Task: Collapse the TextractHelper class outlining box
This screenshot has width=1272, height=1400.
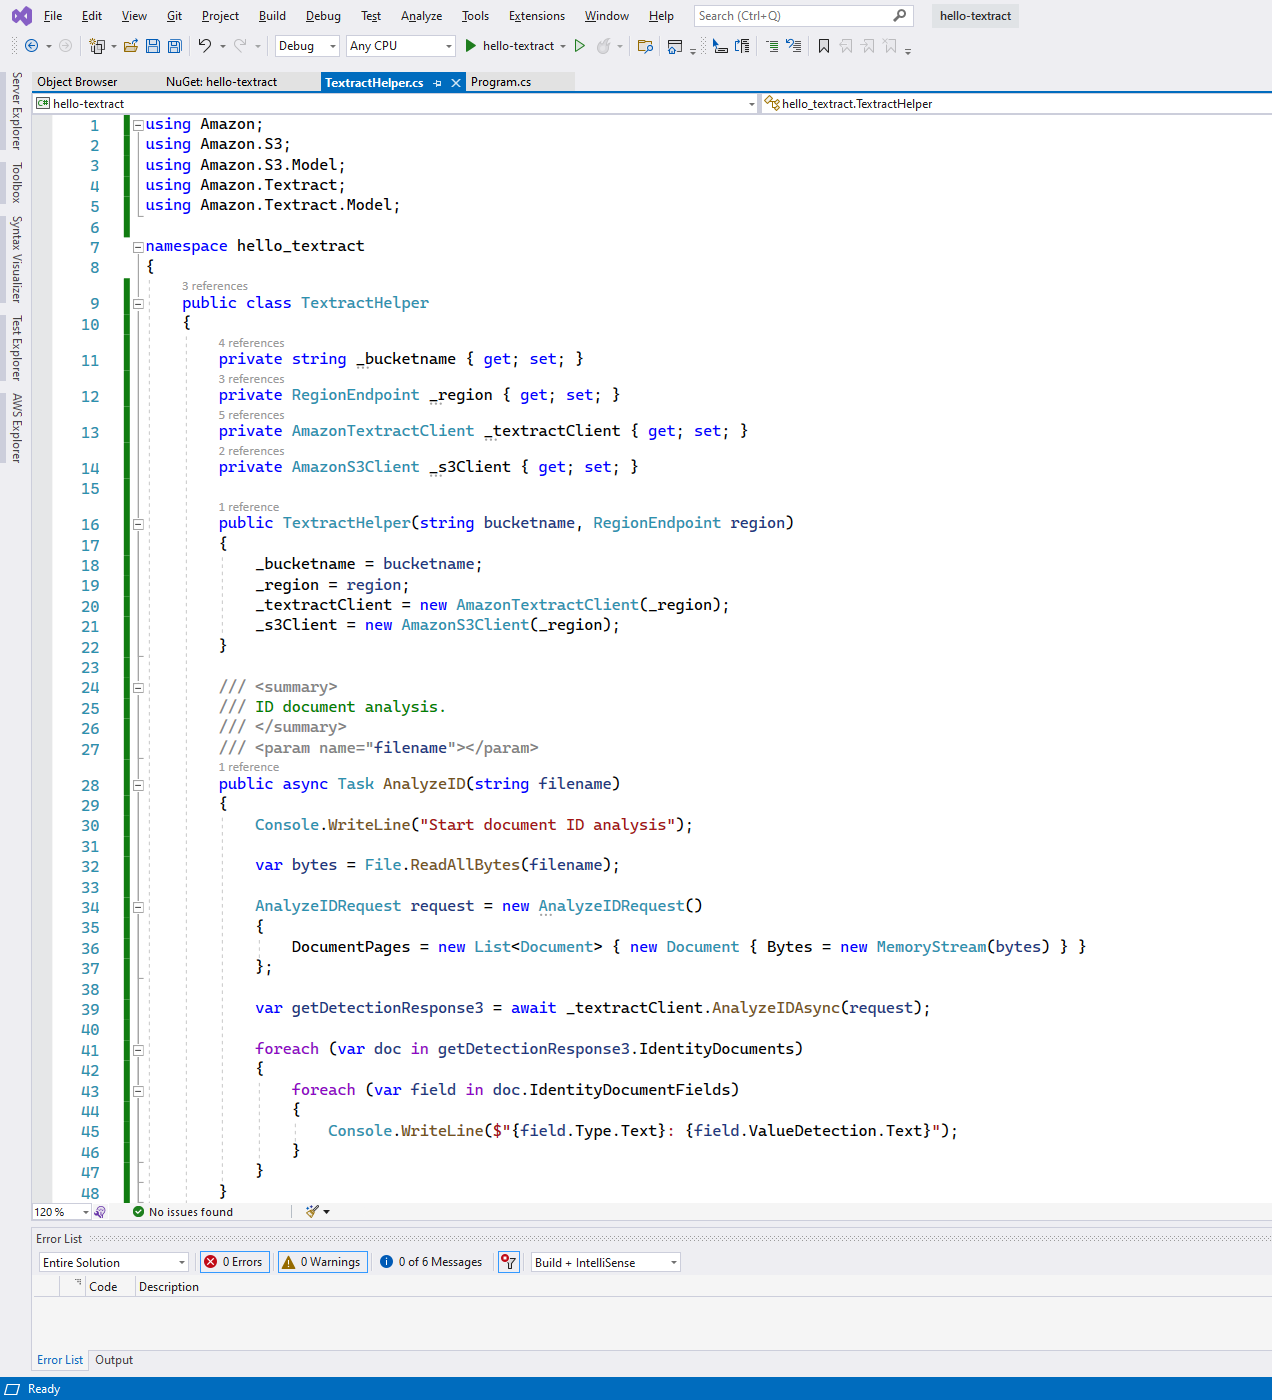Action: coord(138,303)
